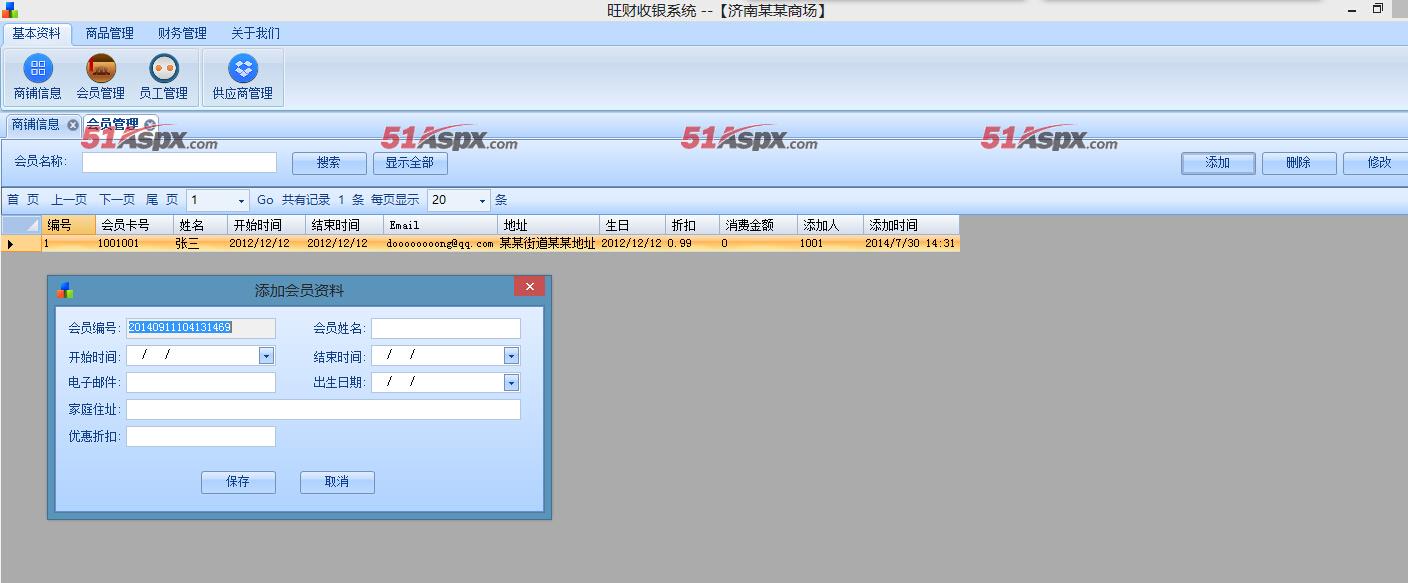The width and height of the screenshot is (1408, 583).
Task: Sort by 地址 column header
Action: [x=548, y=225]
